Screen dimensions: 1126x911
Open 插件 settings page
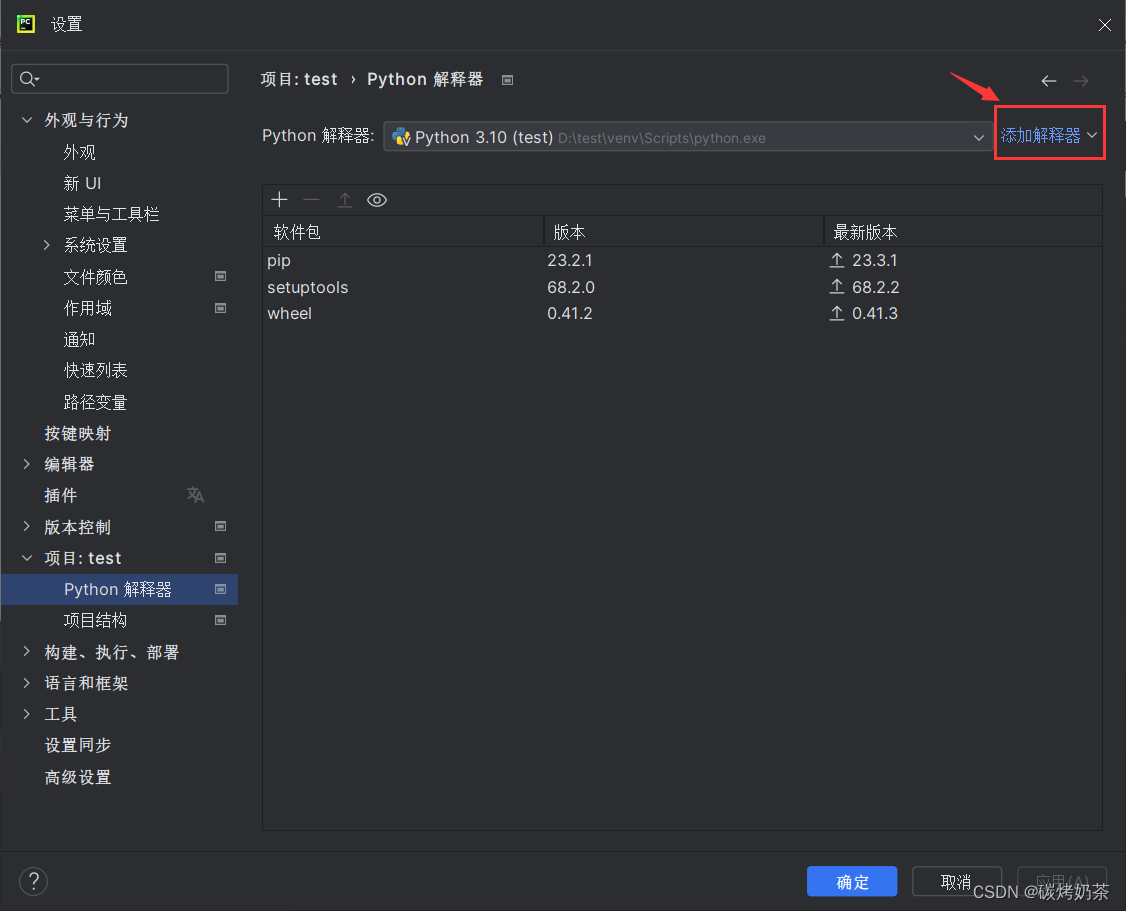click(x=60, y=495)
